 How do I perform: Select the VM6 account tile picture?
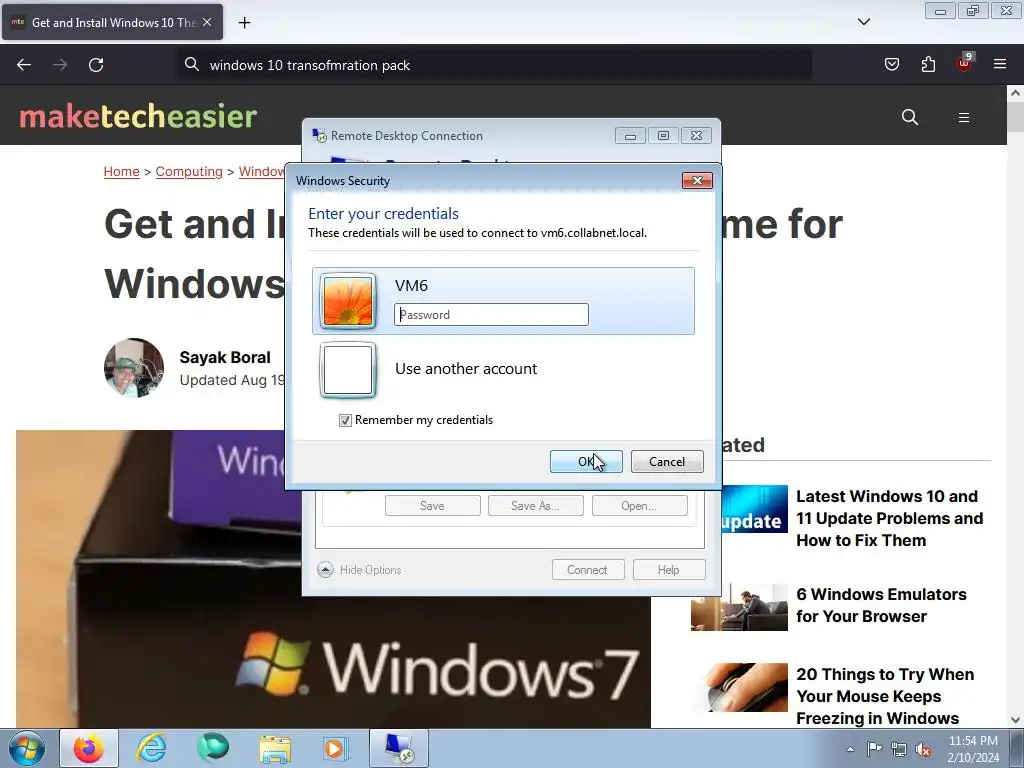[348, 300]
